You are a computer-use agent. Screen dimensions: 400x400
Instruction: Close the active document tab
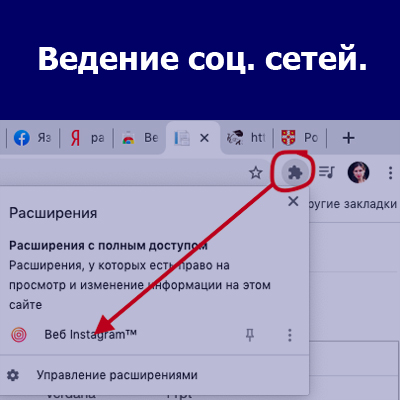coord(204,138)
